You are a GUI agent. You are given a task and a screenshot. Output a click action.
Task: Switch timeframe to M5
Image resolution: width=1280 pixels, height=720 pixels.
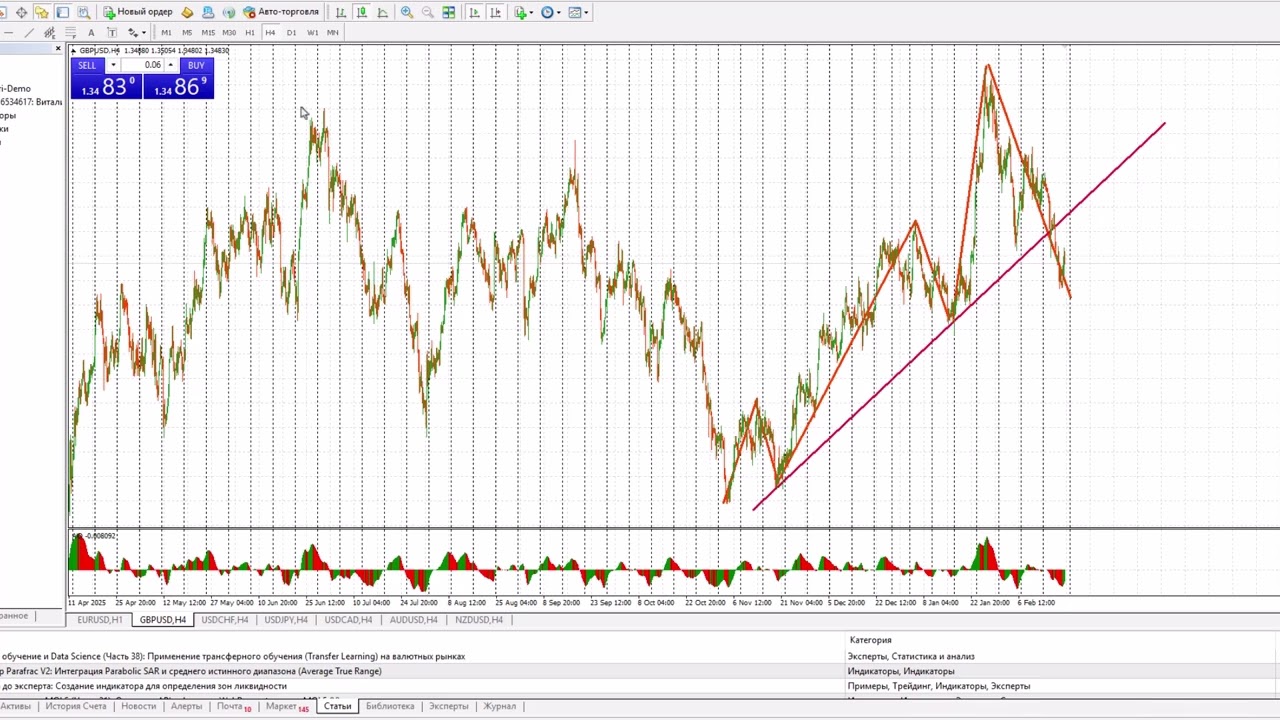point(187,33)
